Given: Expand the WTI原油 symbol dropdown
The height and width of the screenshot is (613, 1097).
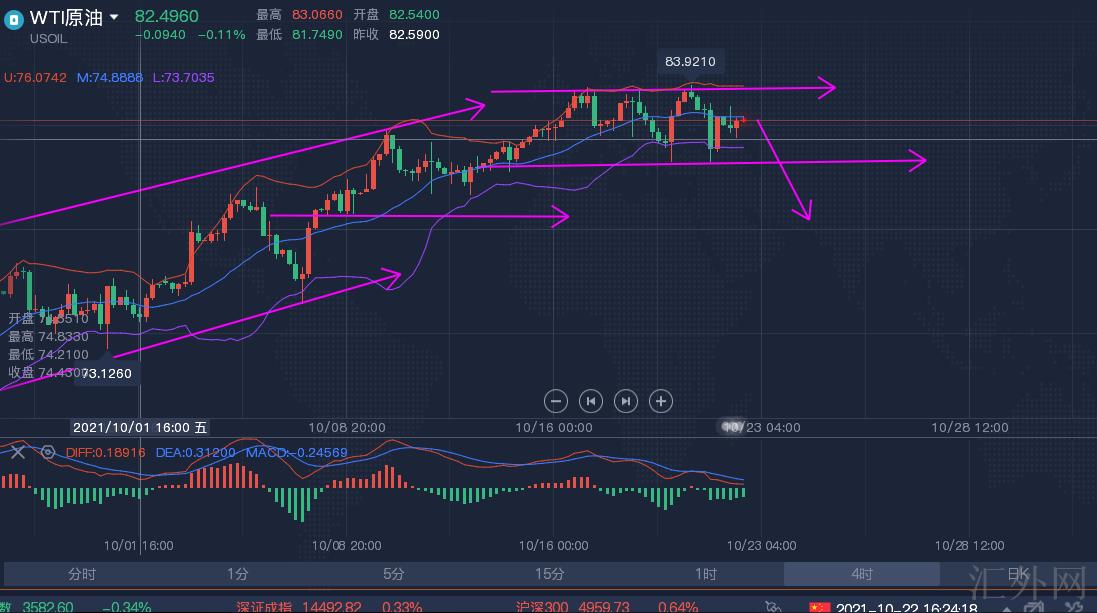Looking at the screenshot, I should (114, 18).
